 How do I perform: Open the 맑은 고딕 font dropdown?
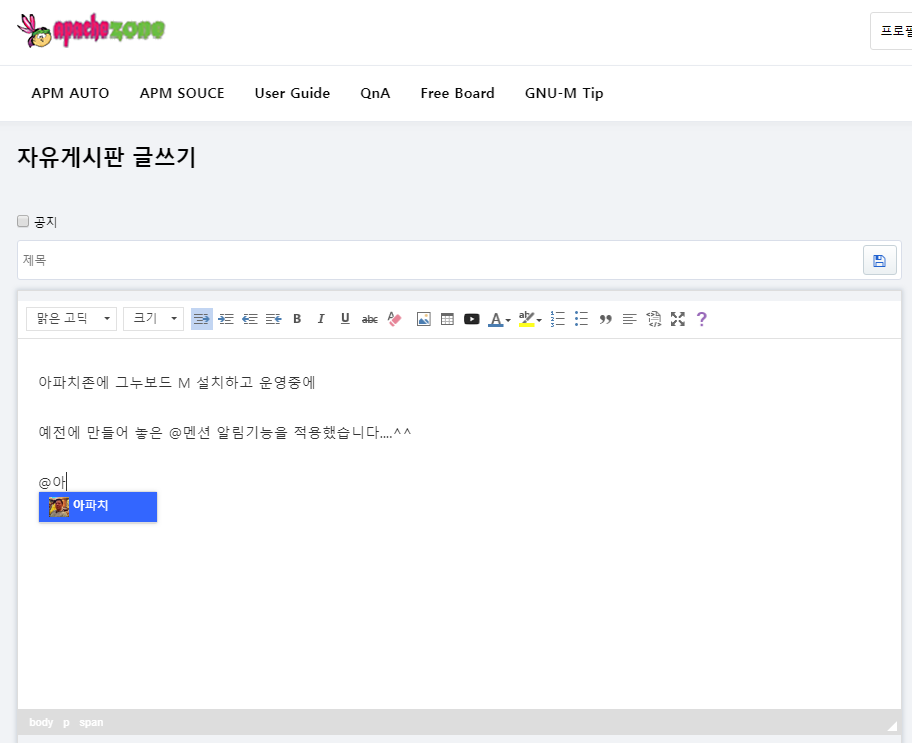[x=71, y=318]
